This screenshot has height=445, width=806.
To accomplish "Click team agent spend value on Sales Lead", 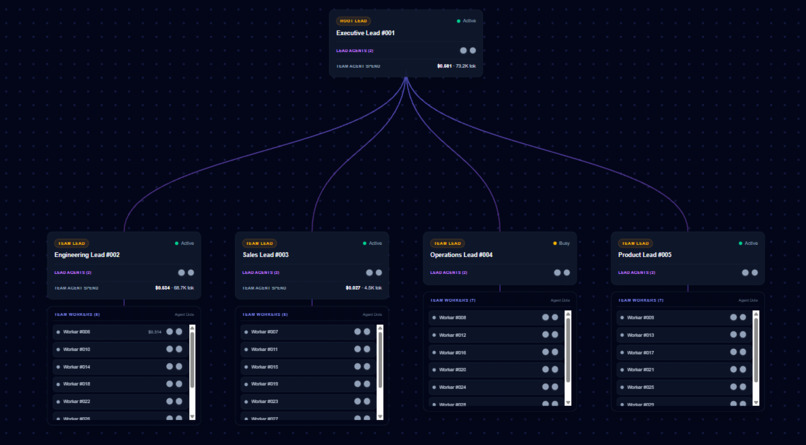I will [x=364, y=288].
